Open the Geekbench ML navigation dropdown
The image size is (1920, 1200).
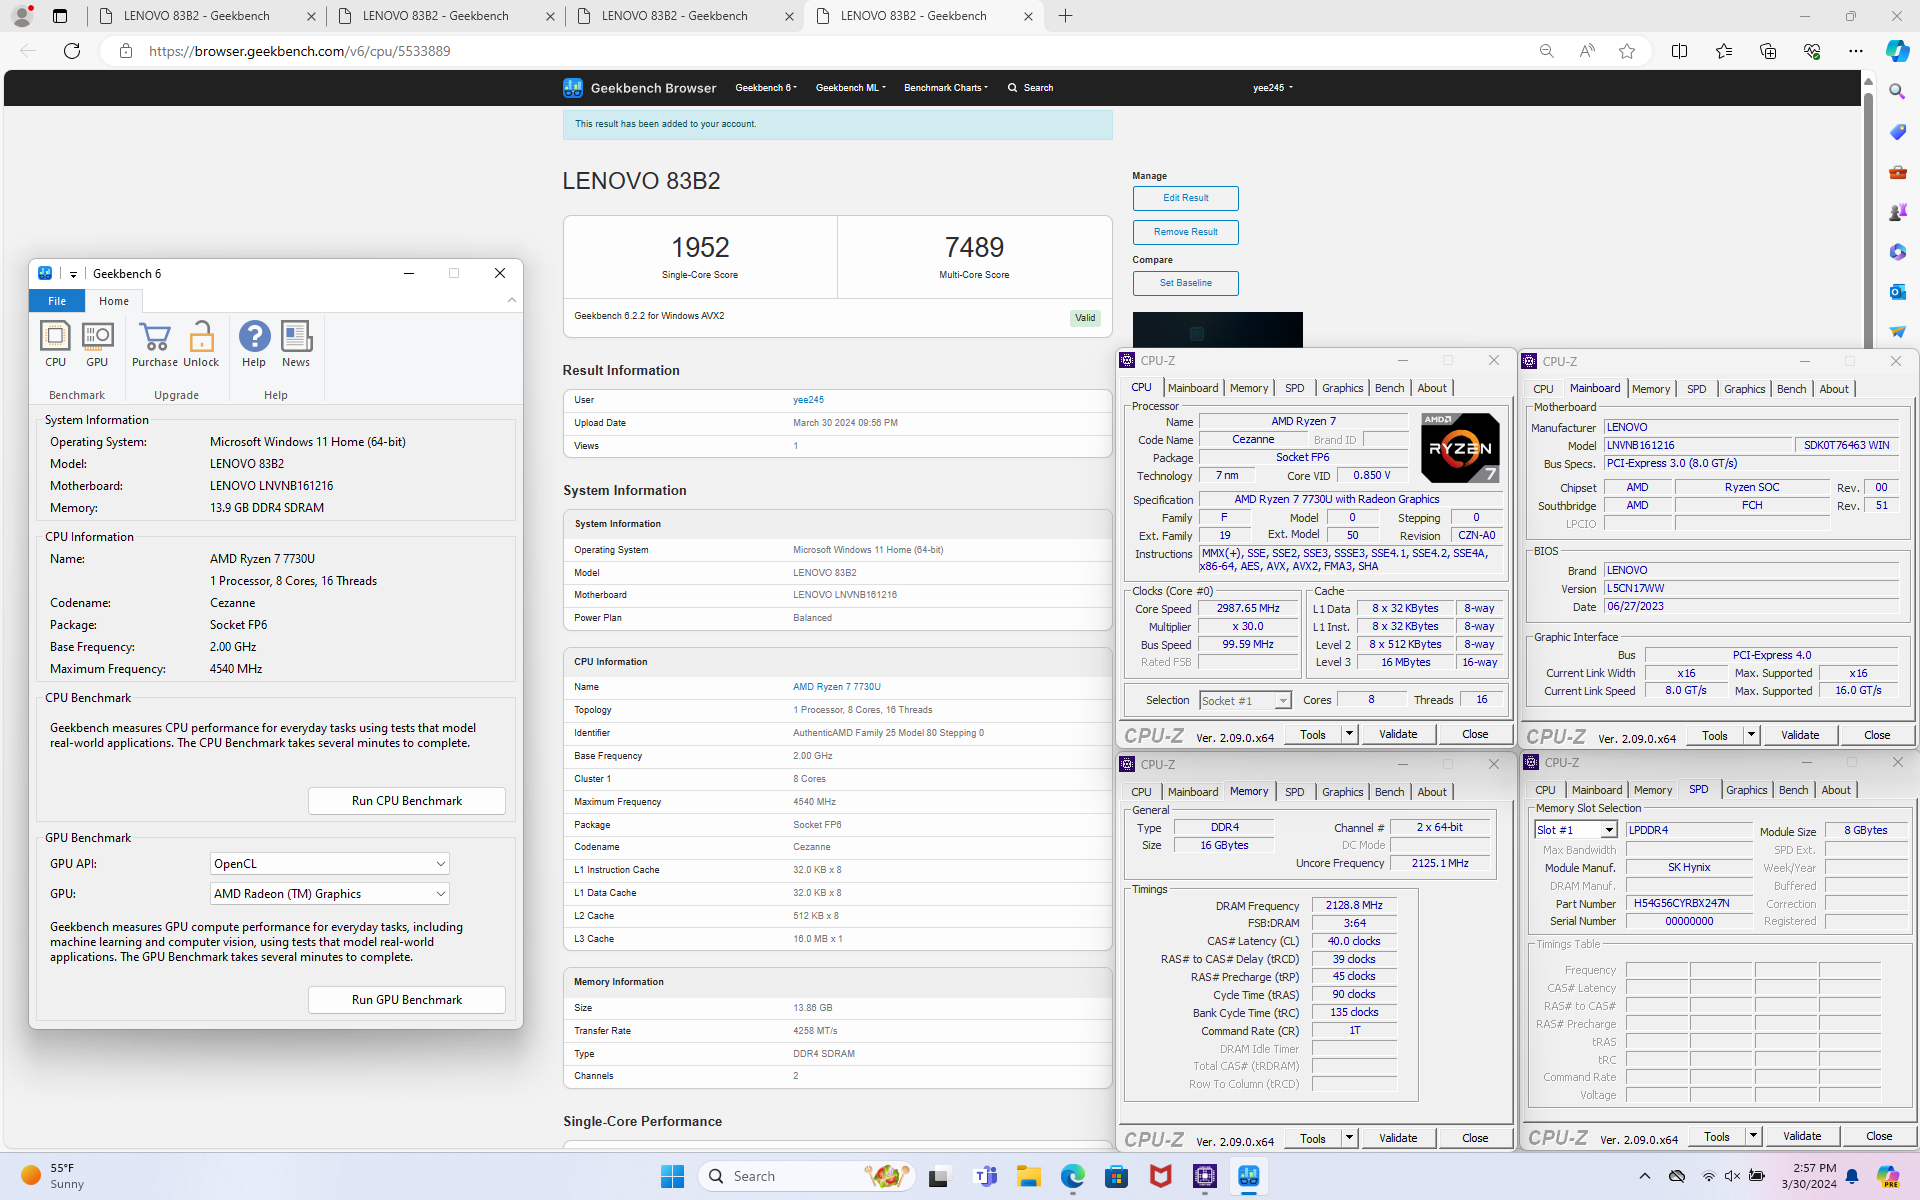(850, 88)
